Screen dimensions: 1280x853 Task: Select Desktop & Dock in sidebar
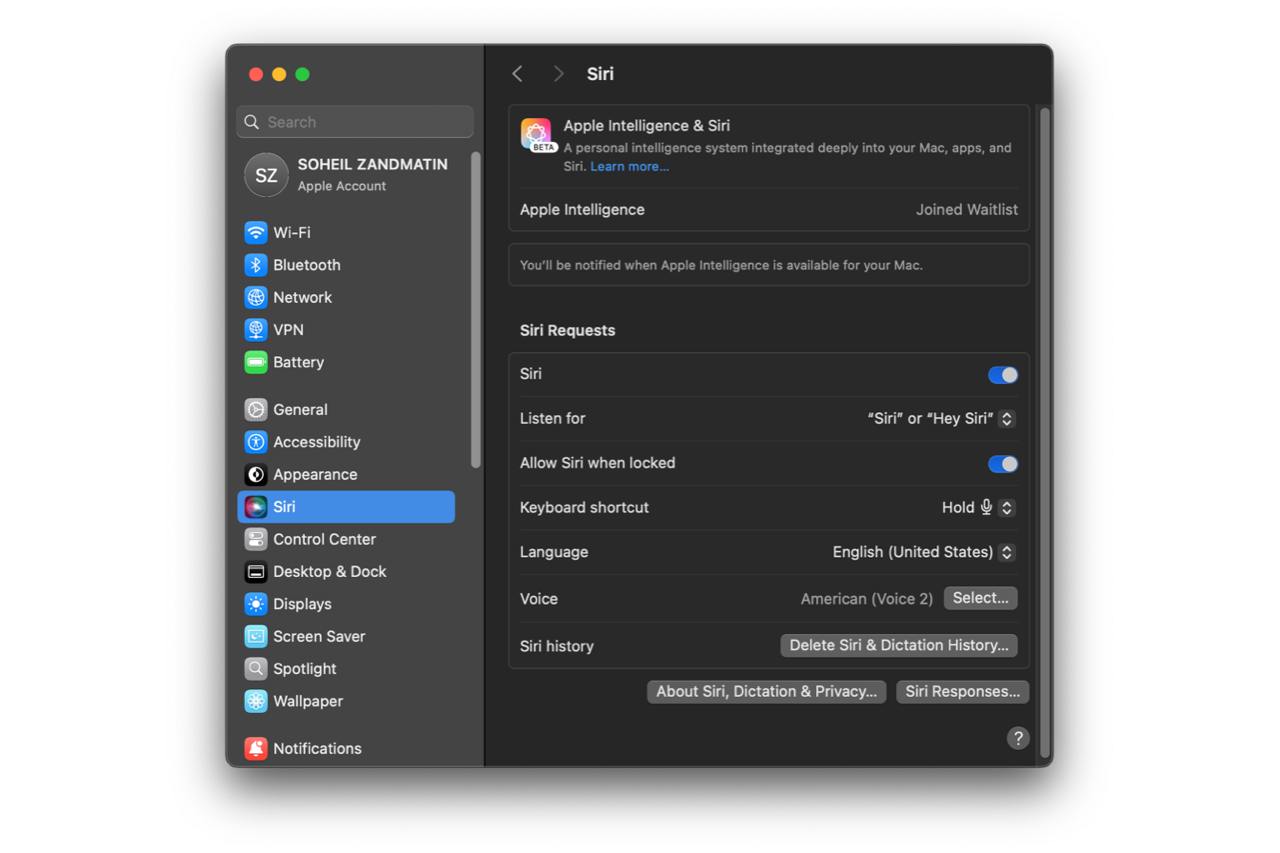tap(346, 572)
